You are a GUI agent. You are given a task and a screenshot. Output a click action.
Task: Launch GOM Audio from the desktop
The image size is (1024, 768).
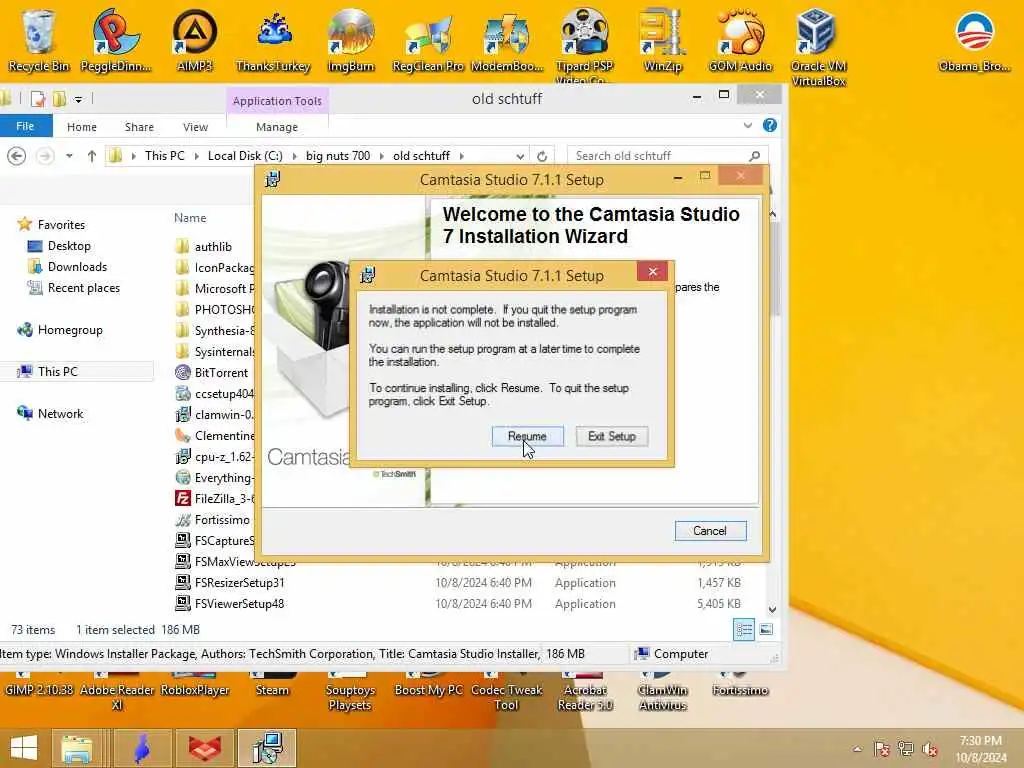(x=740, y=40)
